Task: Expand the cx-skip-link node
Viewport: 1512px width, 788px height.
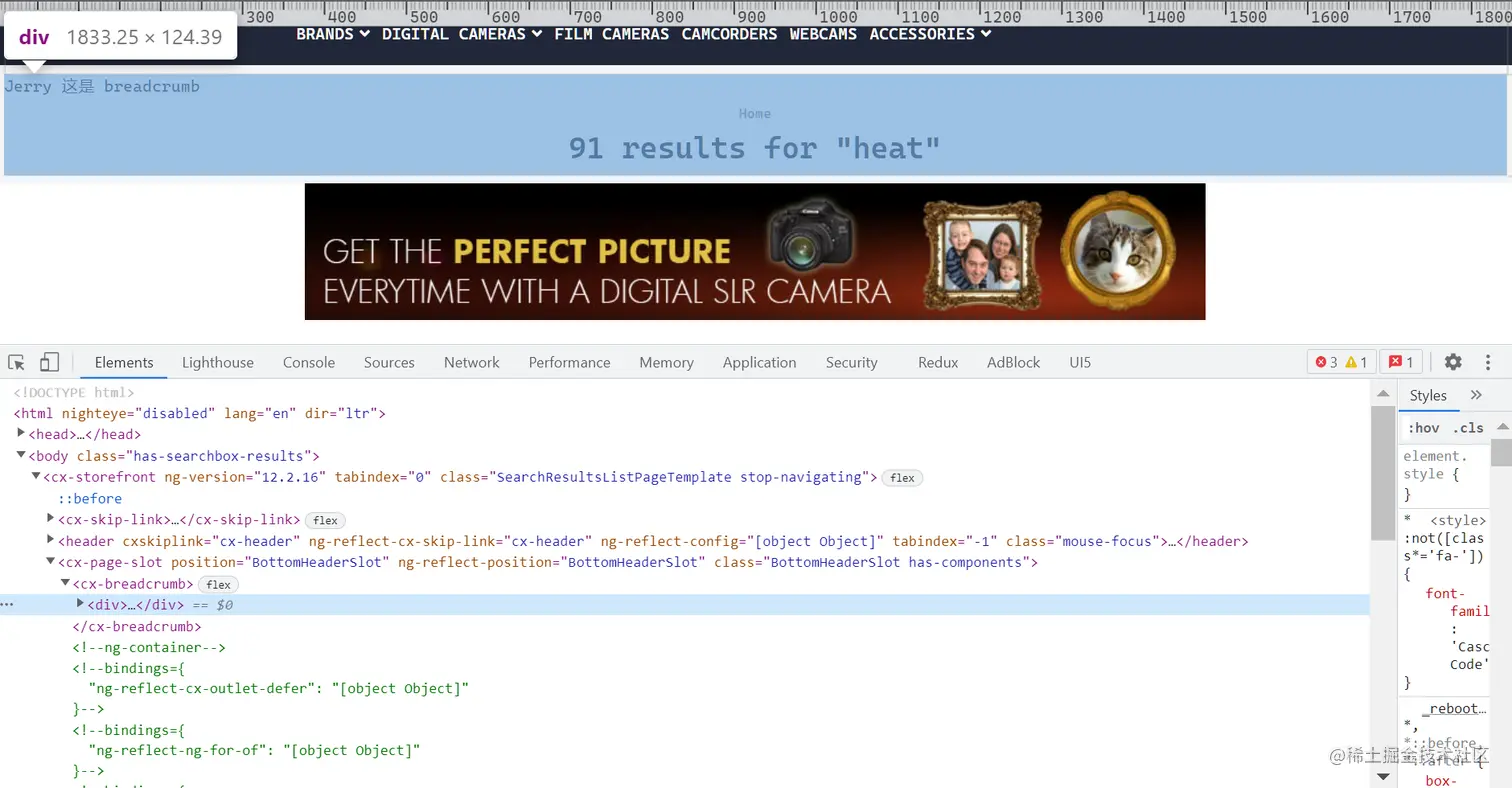Action: (51, 518)
